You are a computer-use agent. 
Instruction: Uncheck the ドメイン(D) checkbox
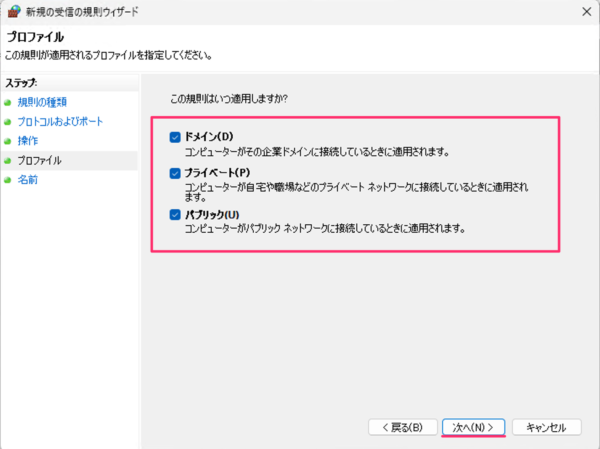(175, 137)
